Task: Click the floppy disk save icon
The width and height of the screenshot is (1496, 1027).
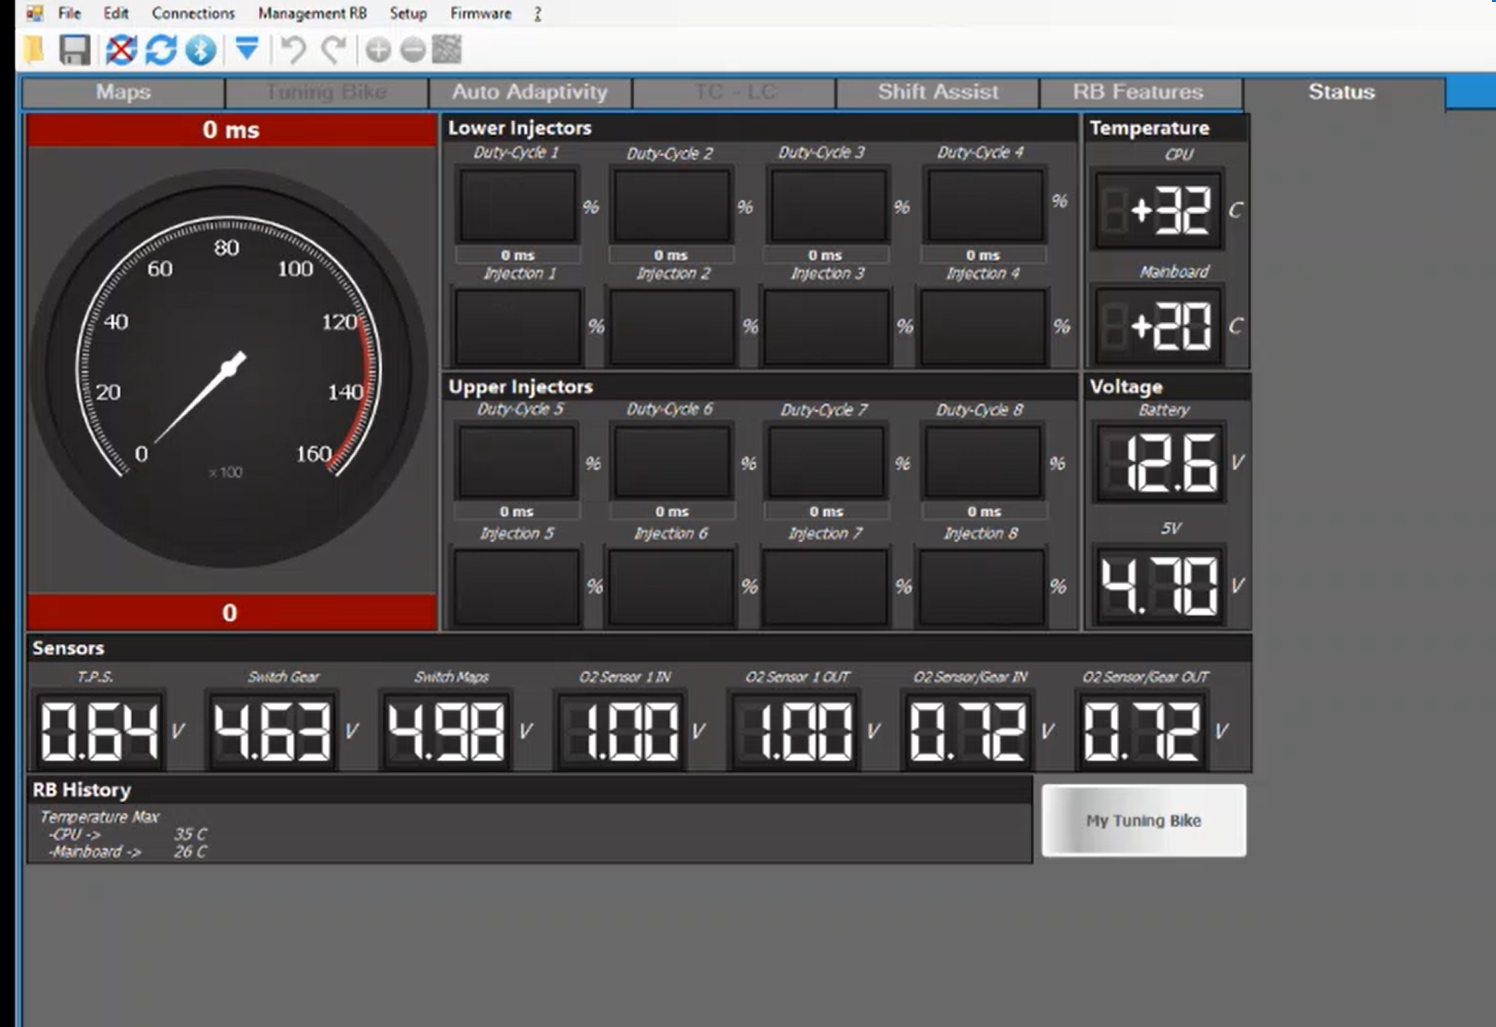Action: pos(75,49)
